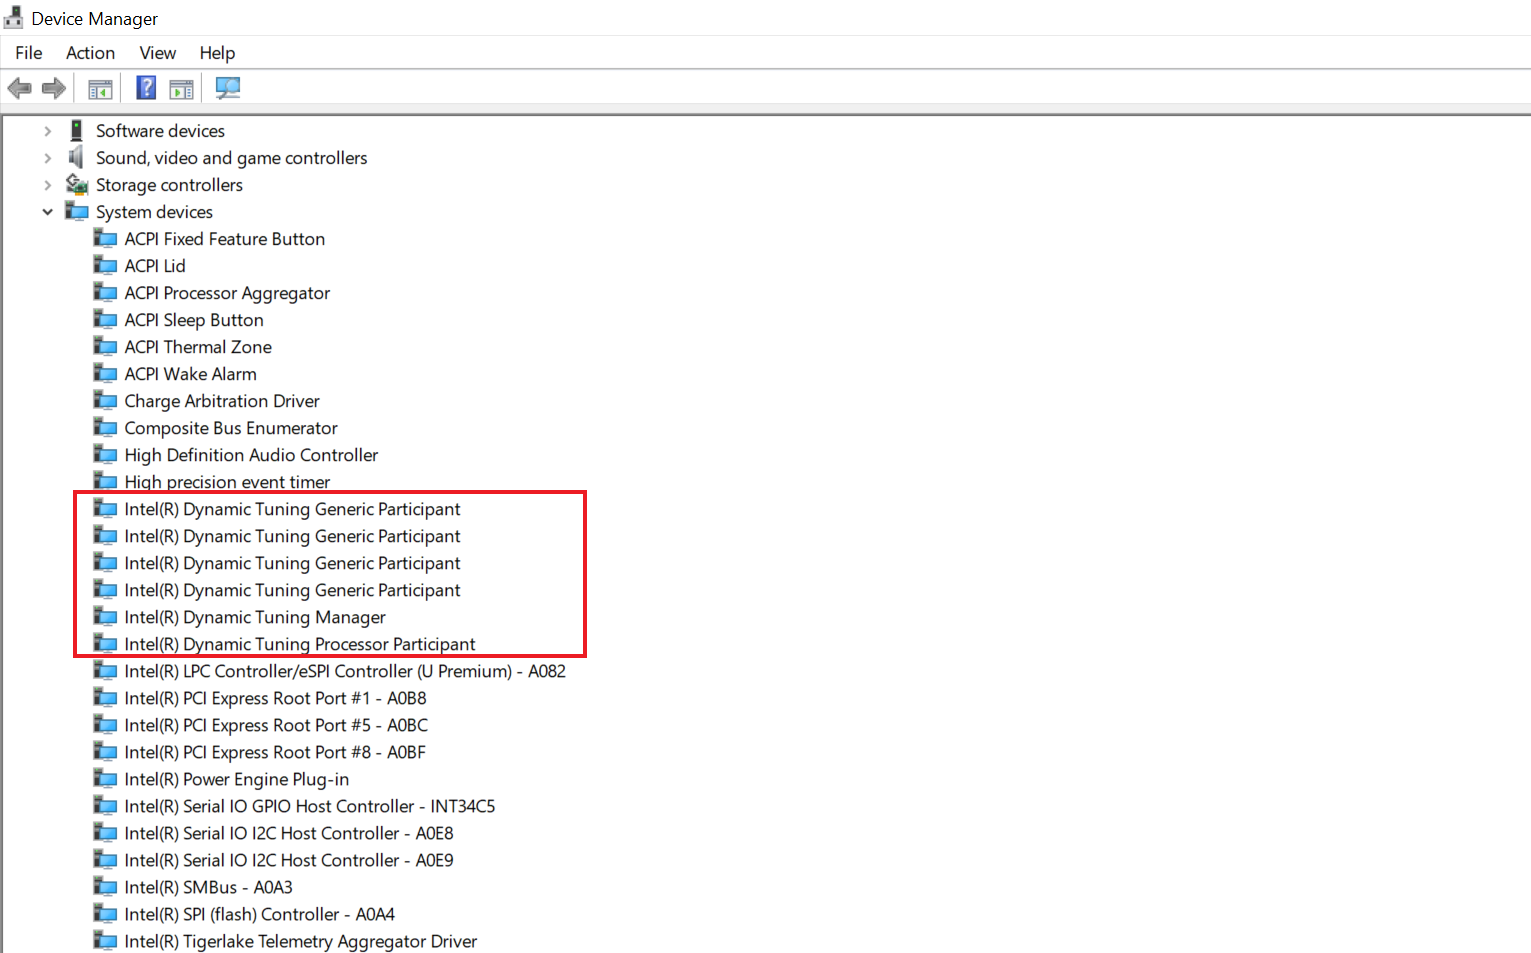
Task: Select High precision event timer device
Action: [x=227, y=482]
